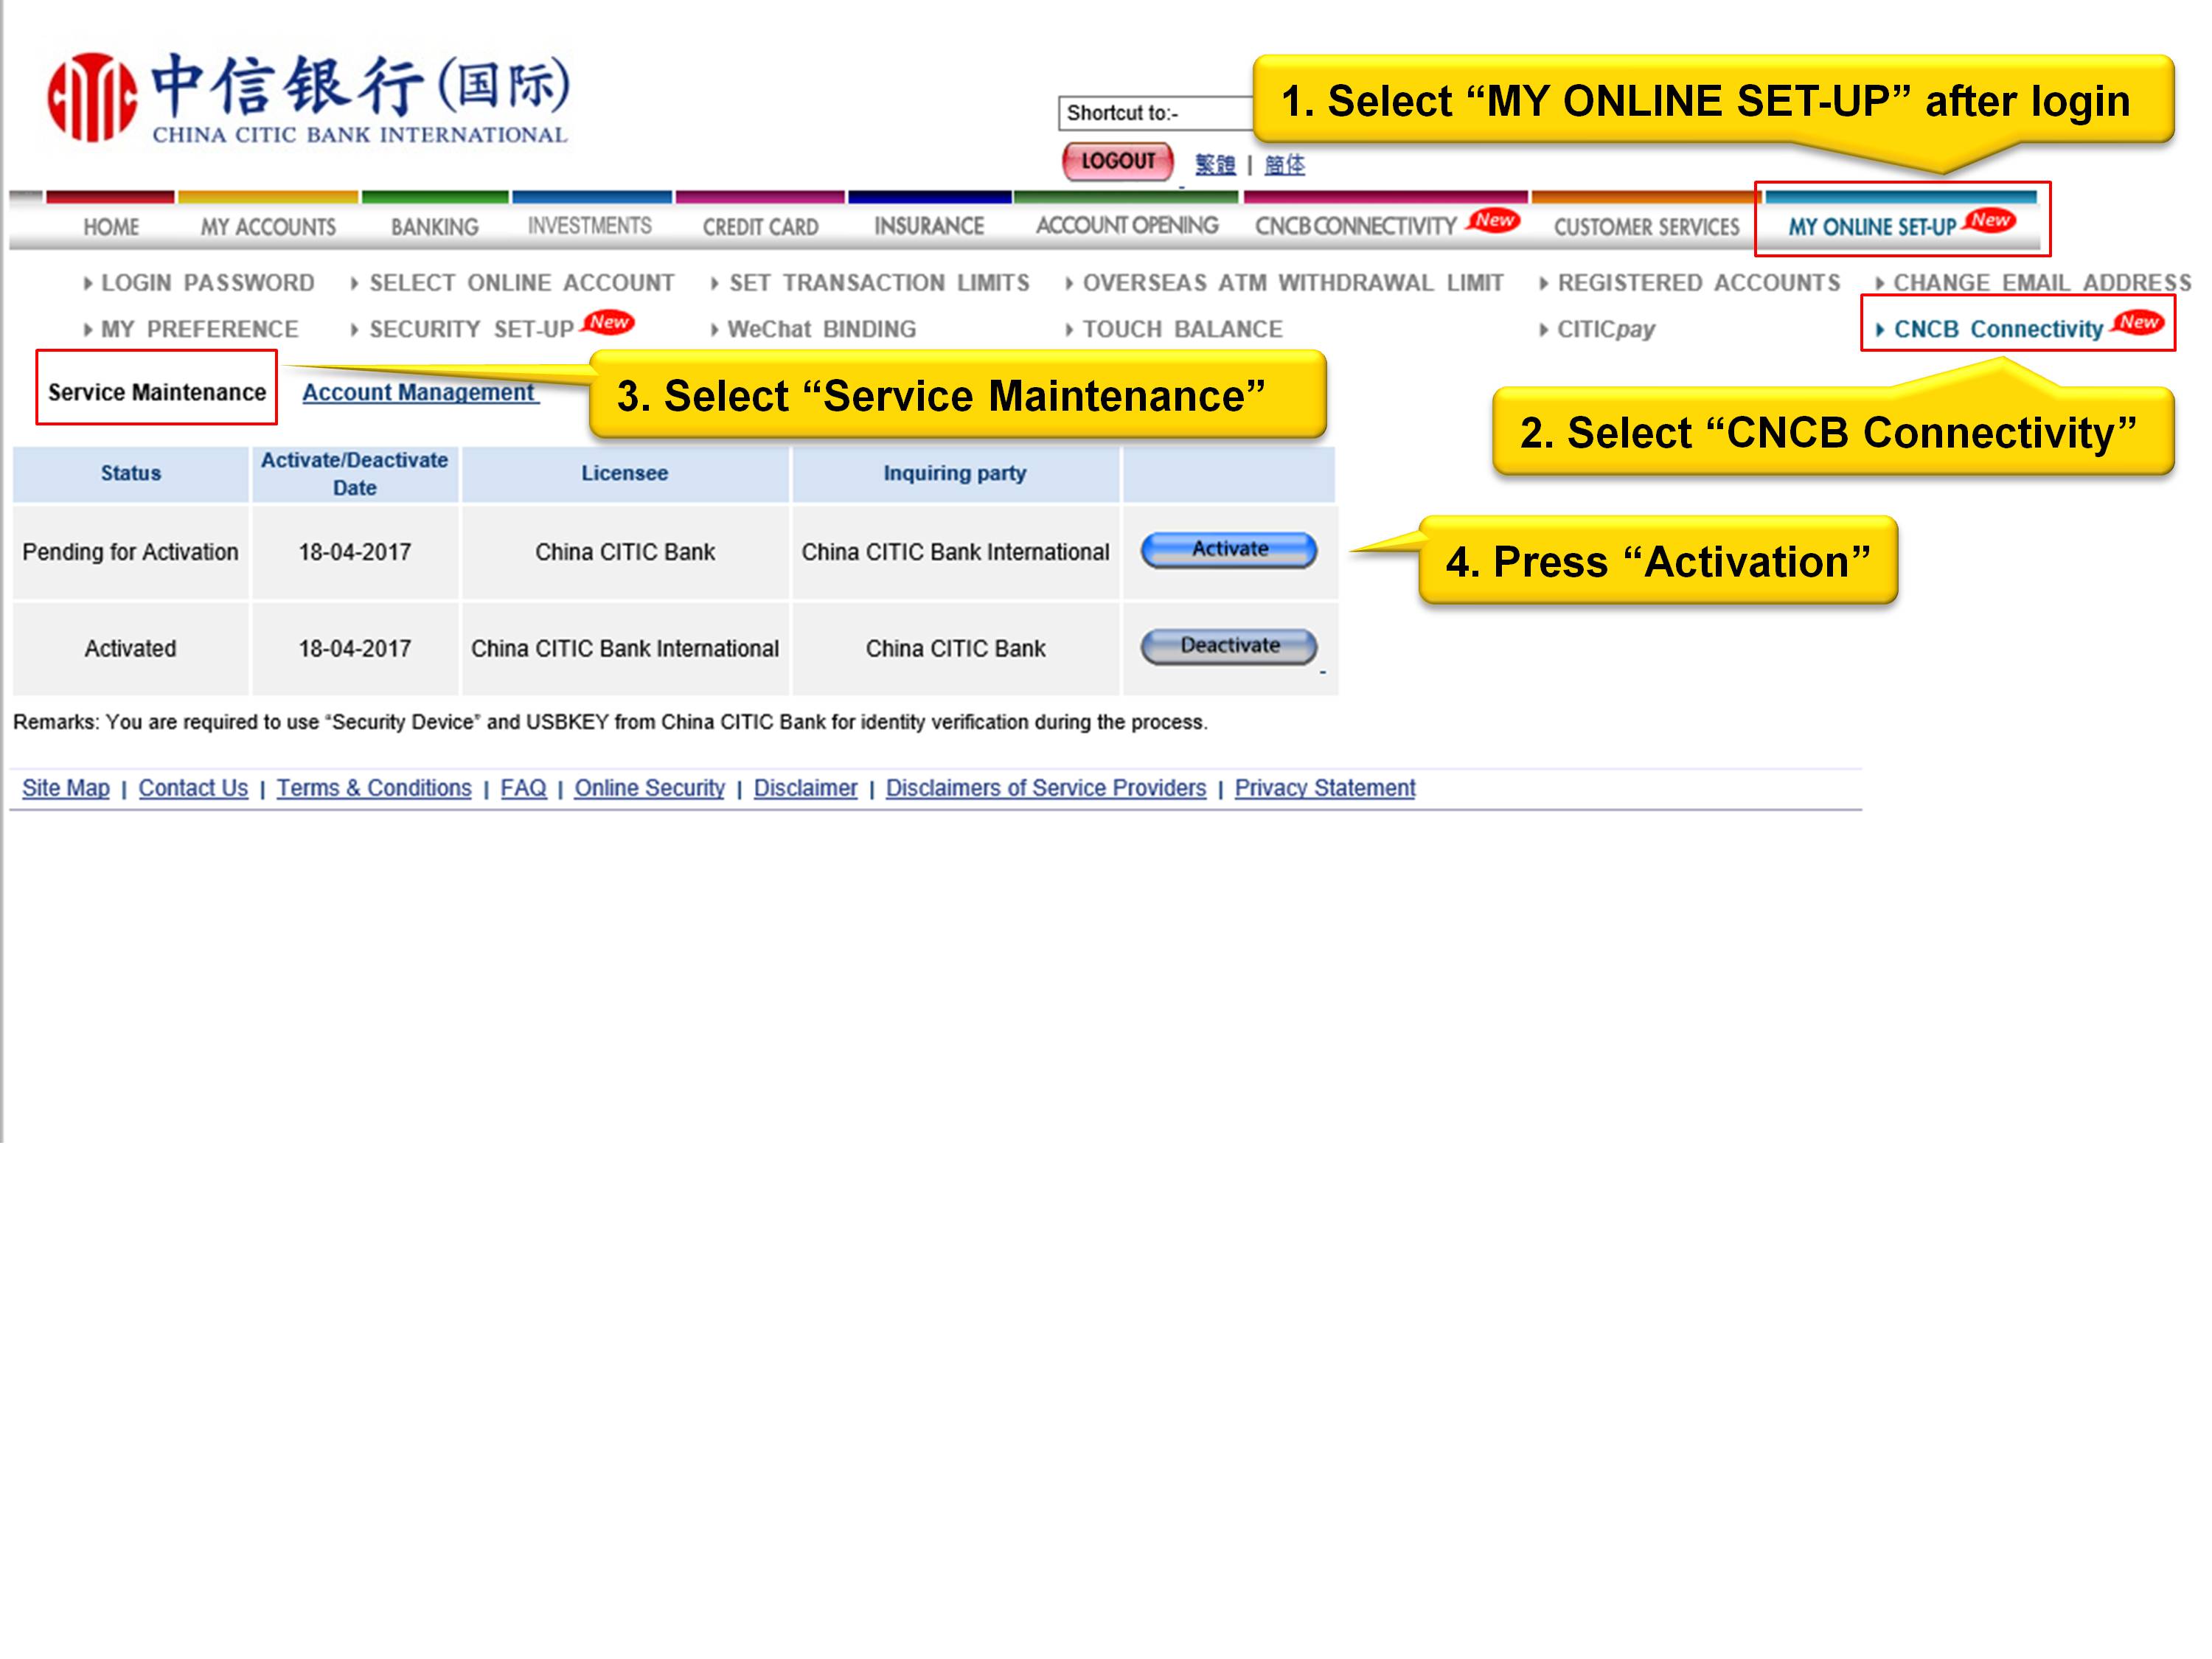Image resolution: width=2212 pixels, height=1659 pixels.
Task: Click the Deactivate button
Action: tap(1229, 646)
